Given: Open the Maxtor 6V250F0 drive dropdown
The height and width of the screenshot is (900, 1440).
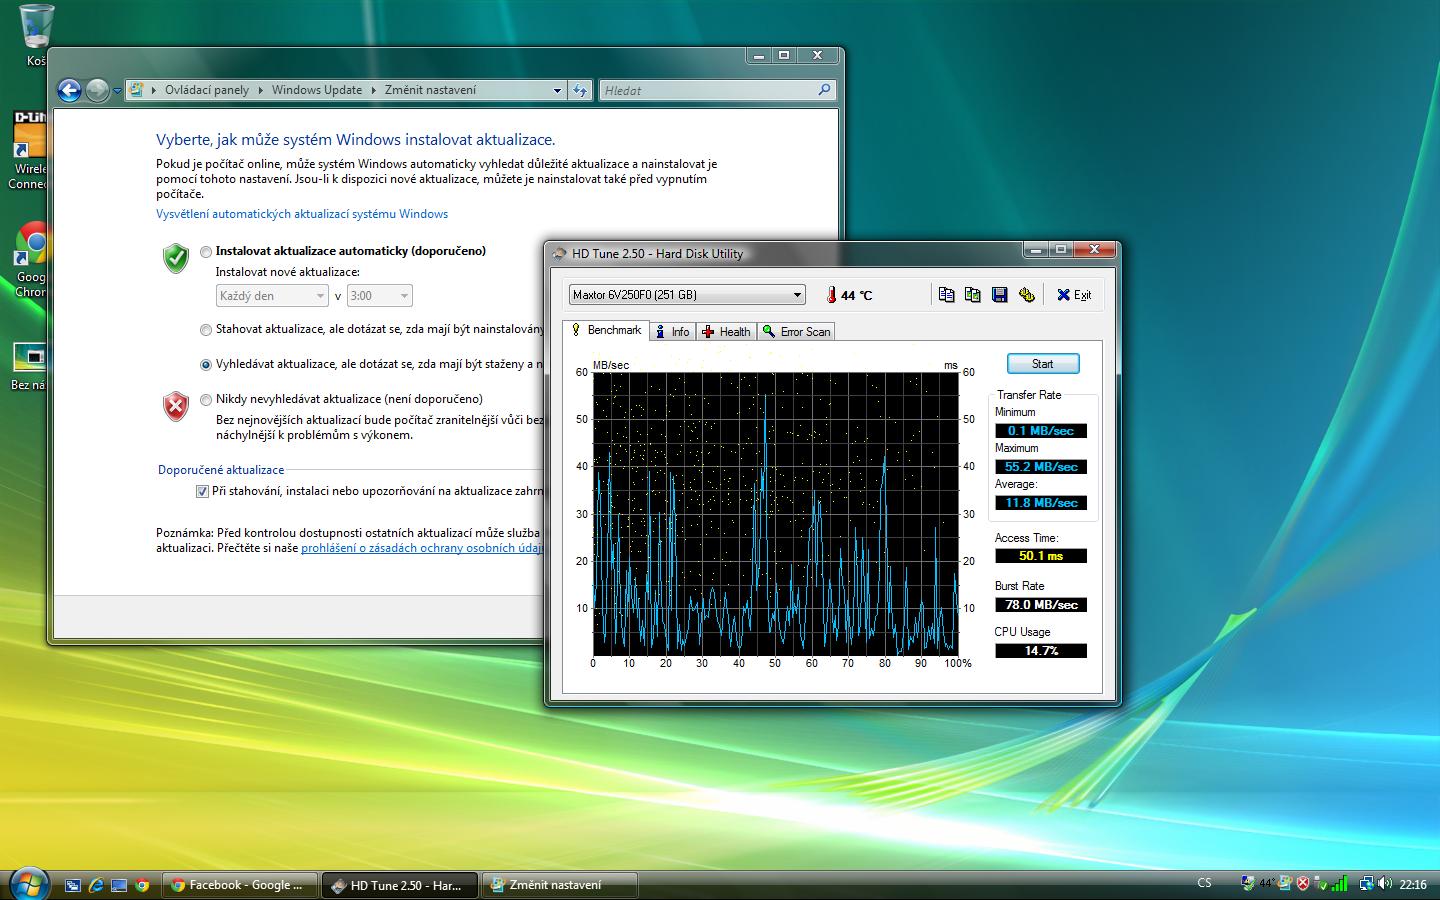Looking at the screenshot, I should point(687,295).
